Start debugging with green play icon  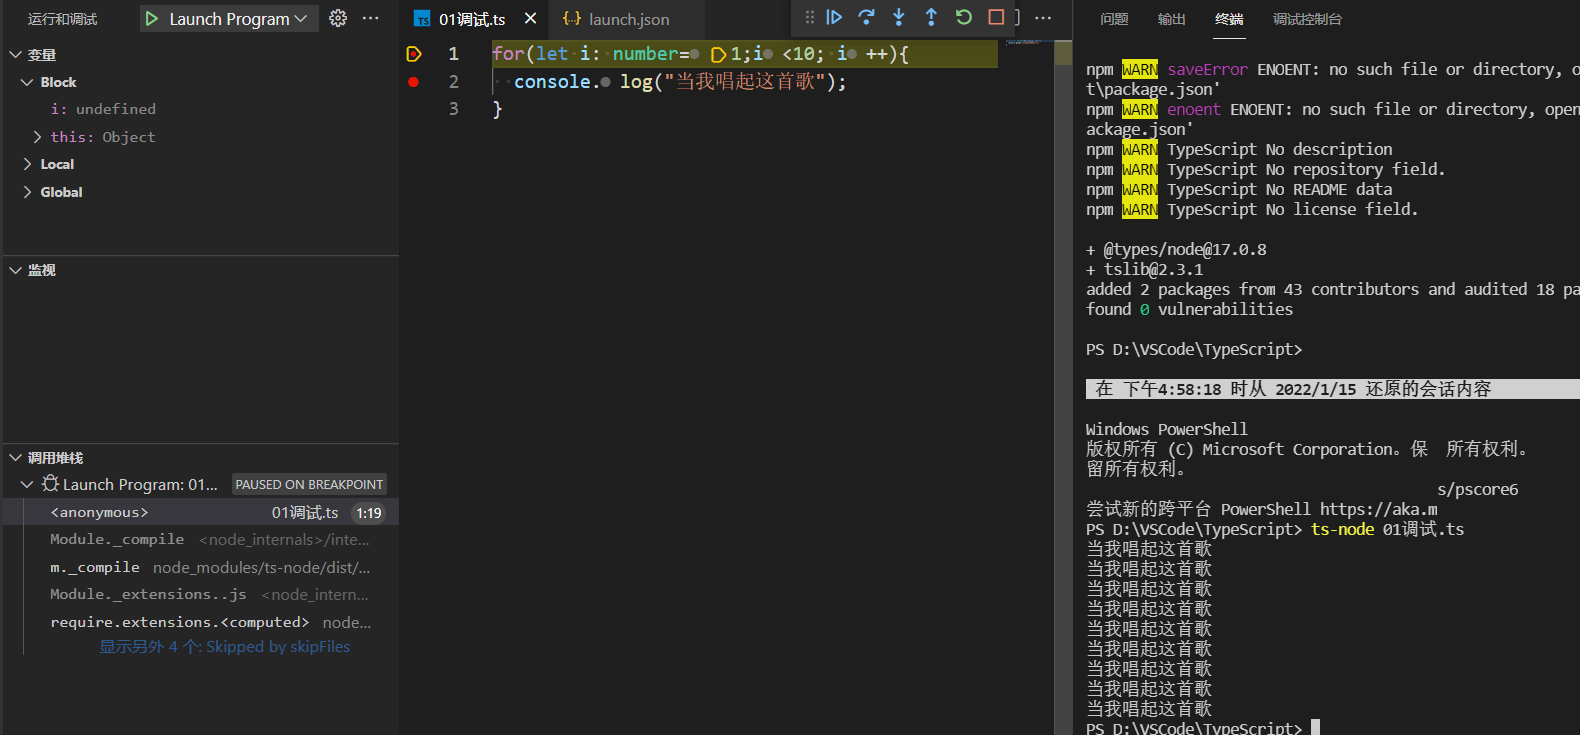click(x=152, y=19)
